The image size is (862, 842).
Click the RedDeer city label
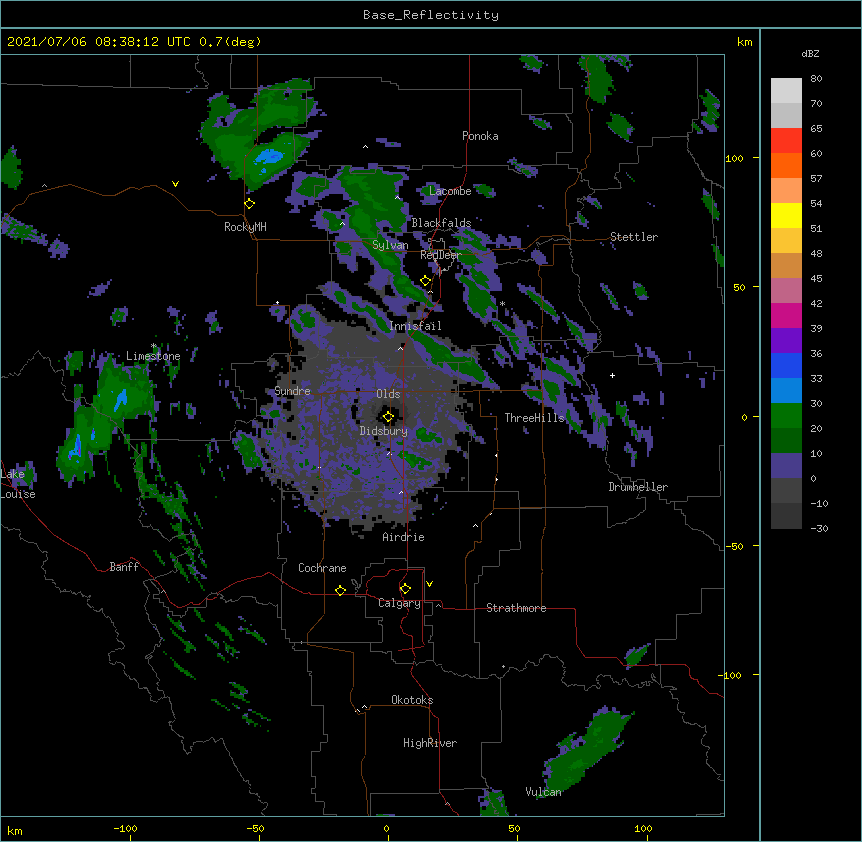coord(441,255)
